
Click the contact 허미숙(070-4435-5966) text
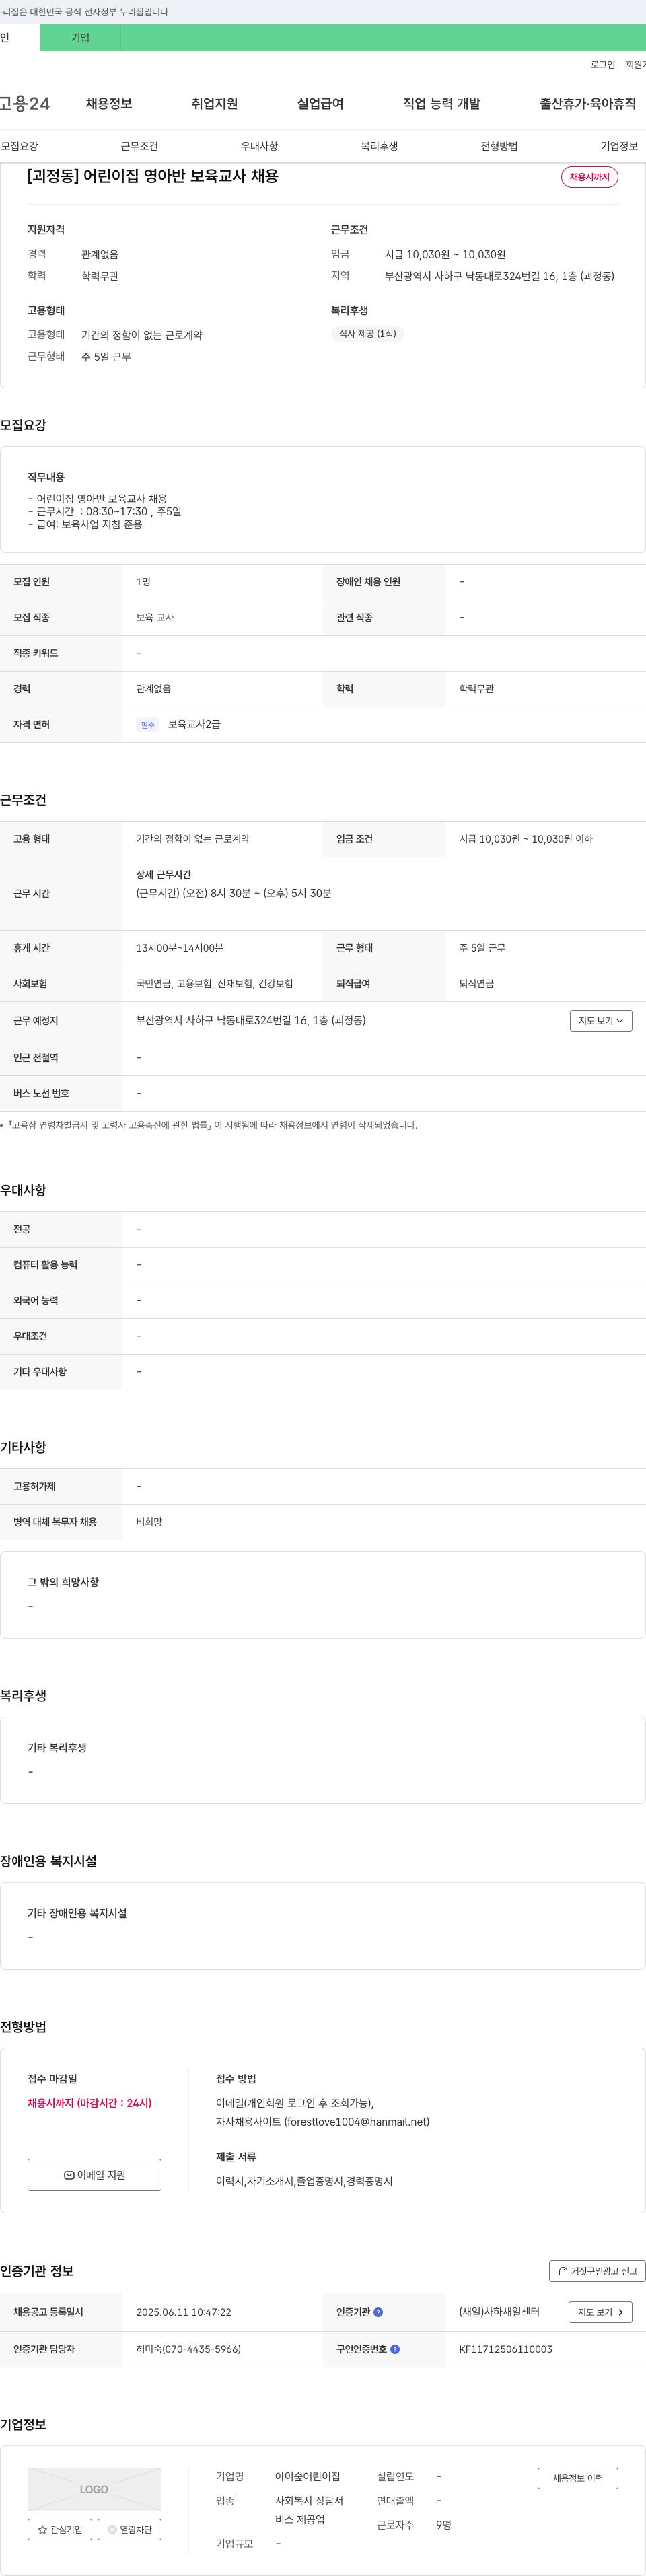click(188, 2349)
